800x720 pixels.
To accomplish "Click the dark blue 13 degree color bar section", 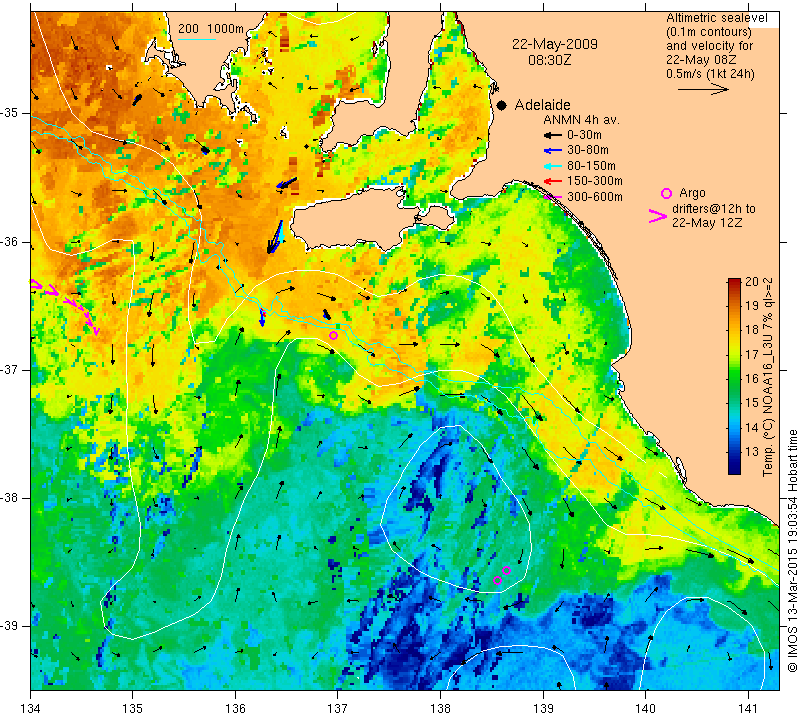I will click(734, 452).
